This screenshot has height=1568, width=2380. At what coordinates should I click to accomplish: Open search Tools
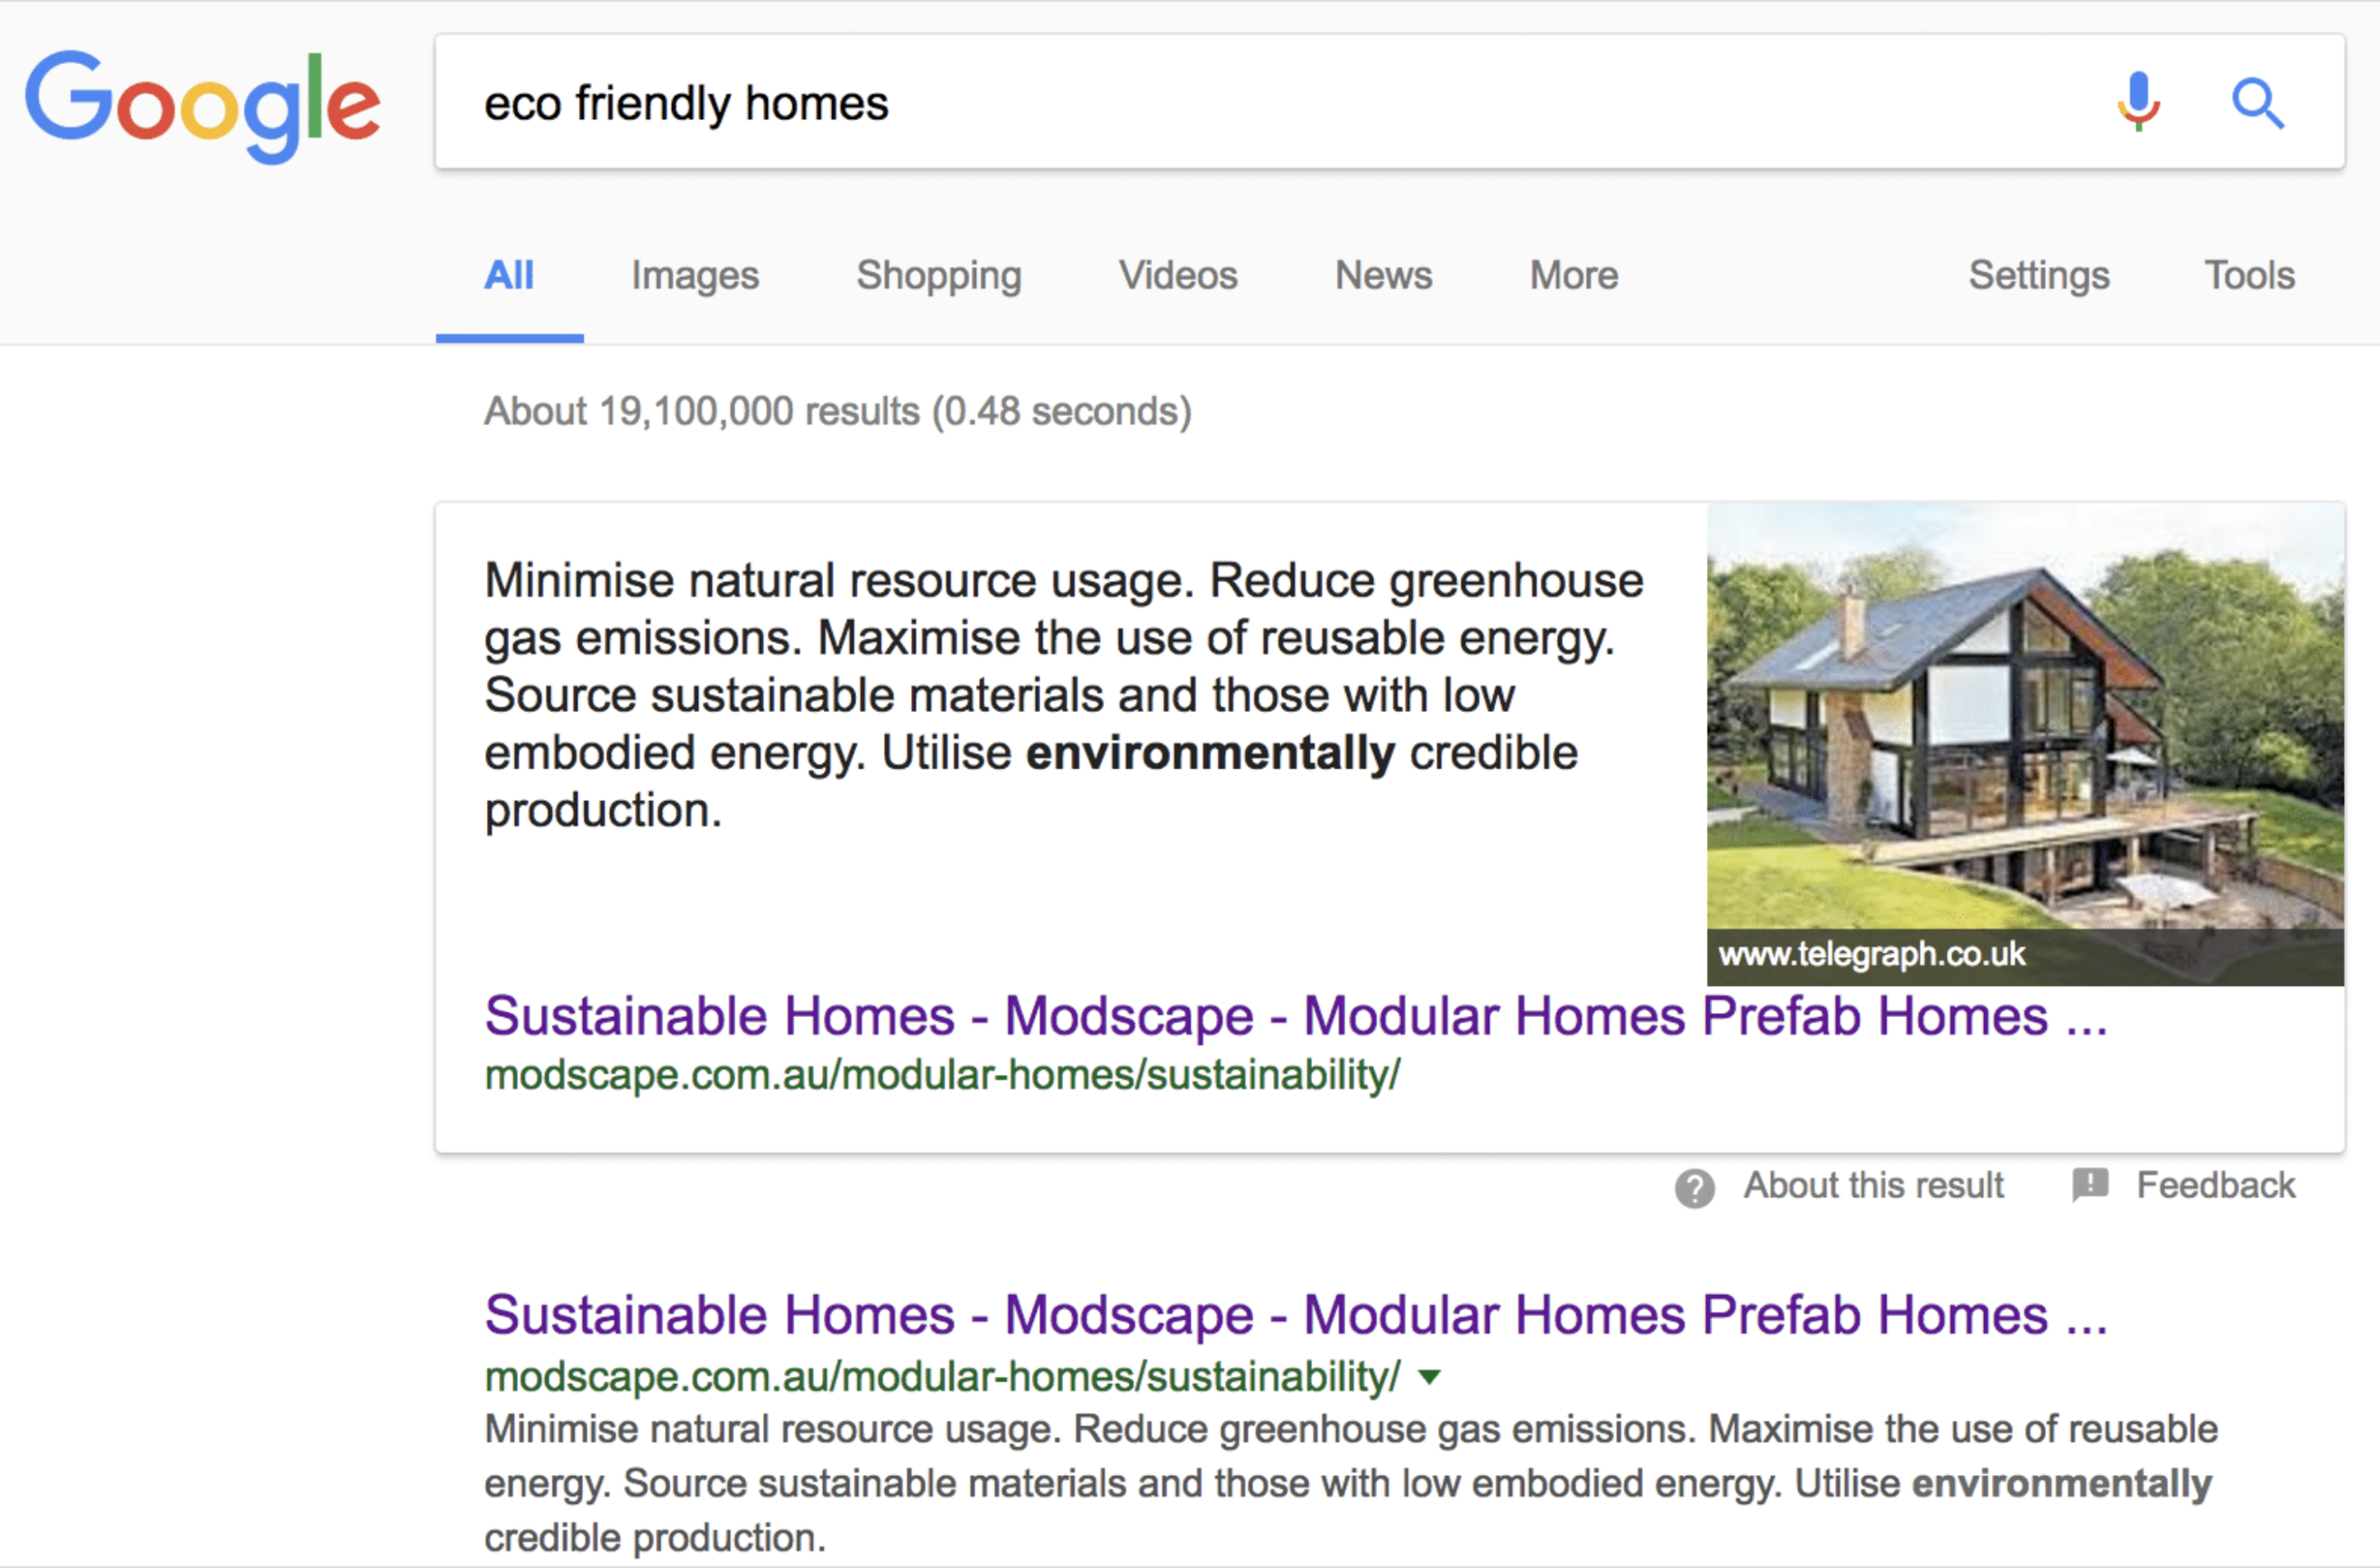point(2250,275)
